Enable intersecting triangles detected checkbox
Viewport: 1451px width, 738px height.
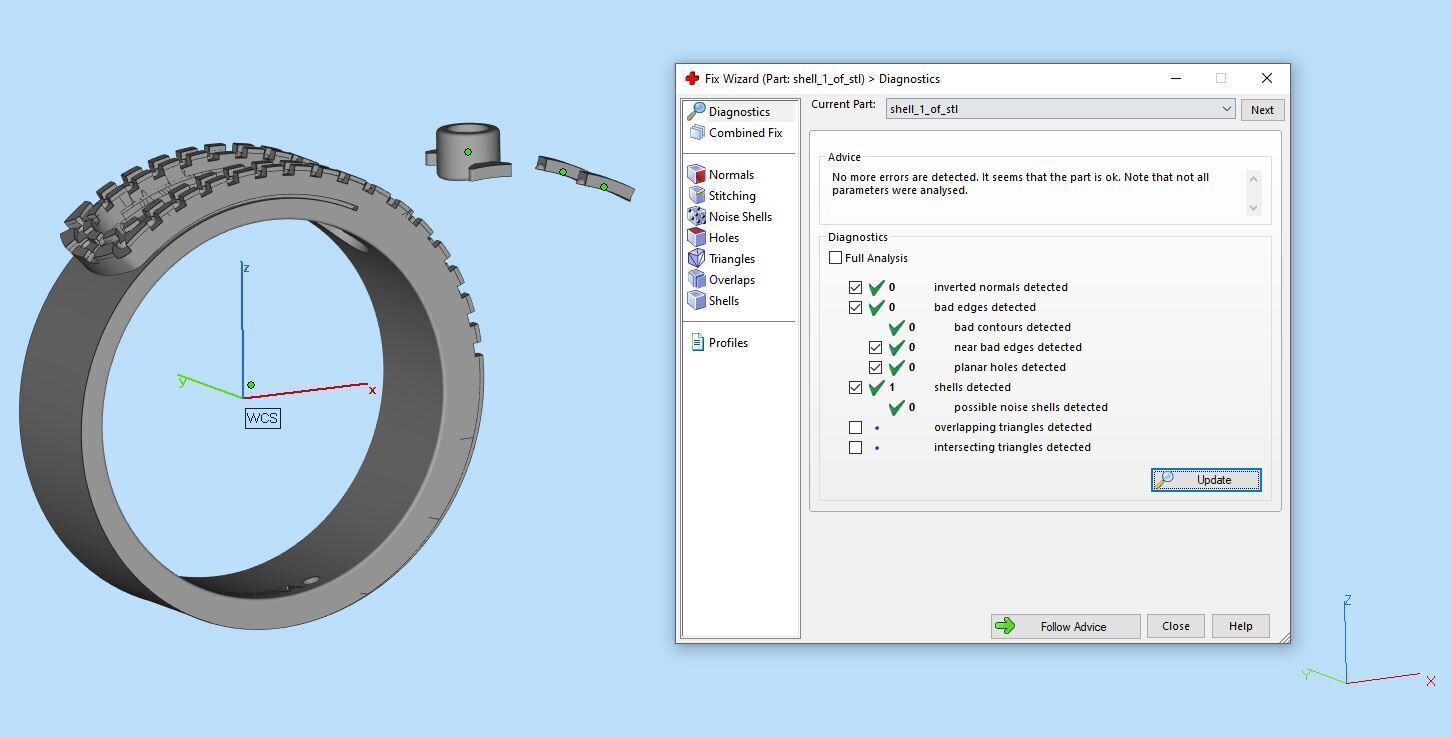pyautogui.click(x=855, y=447)
